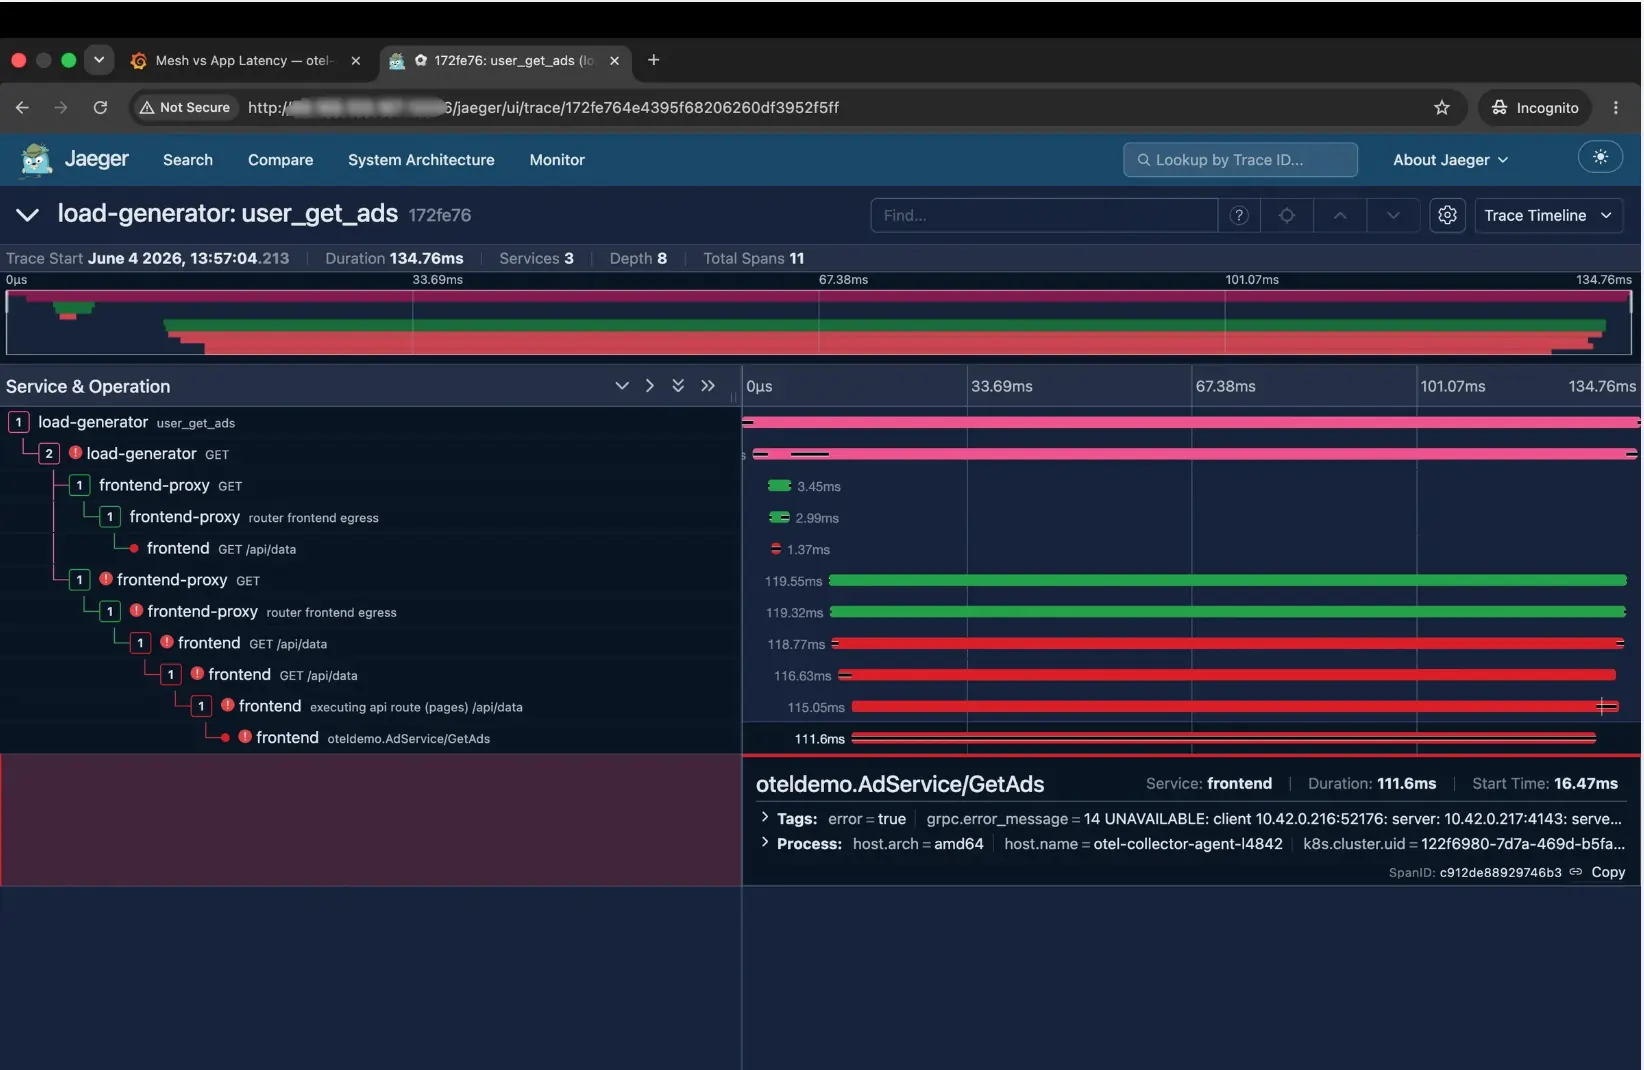Close the 172fe76 user_get_ads tab
1644x1070 pixels.
click(x=614, y=60)
